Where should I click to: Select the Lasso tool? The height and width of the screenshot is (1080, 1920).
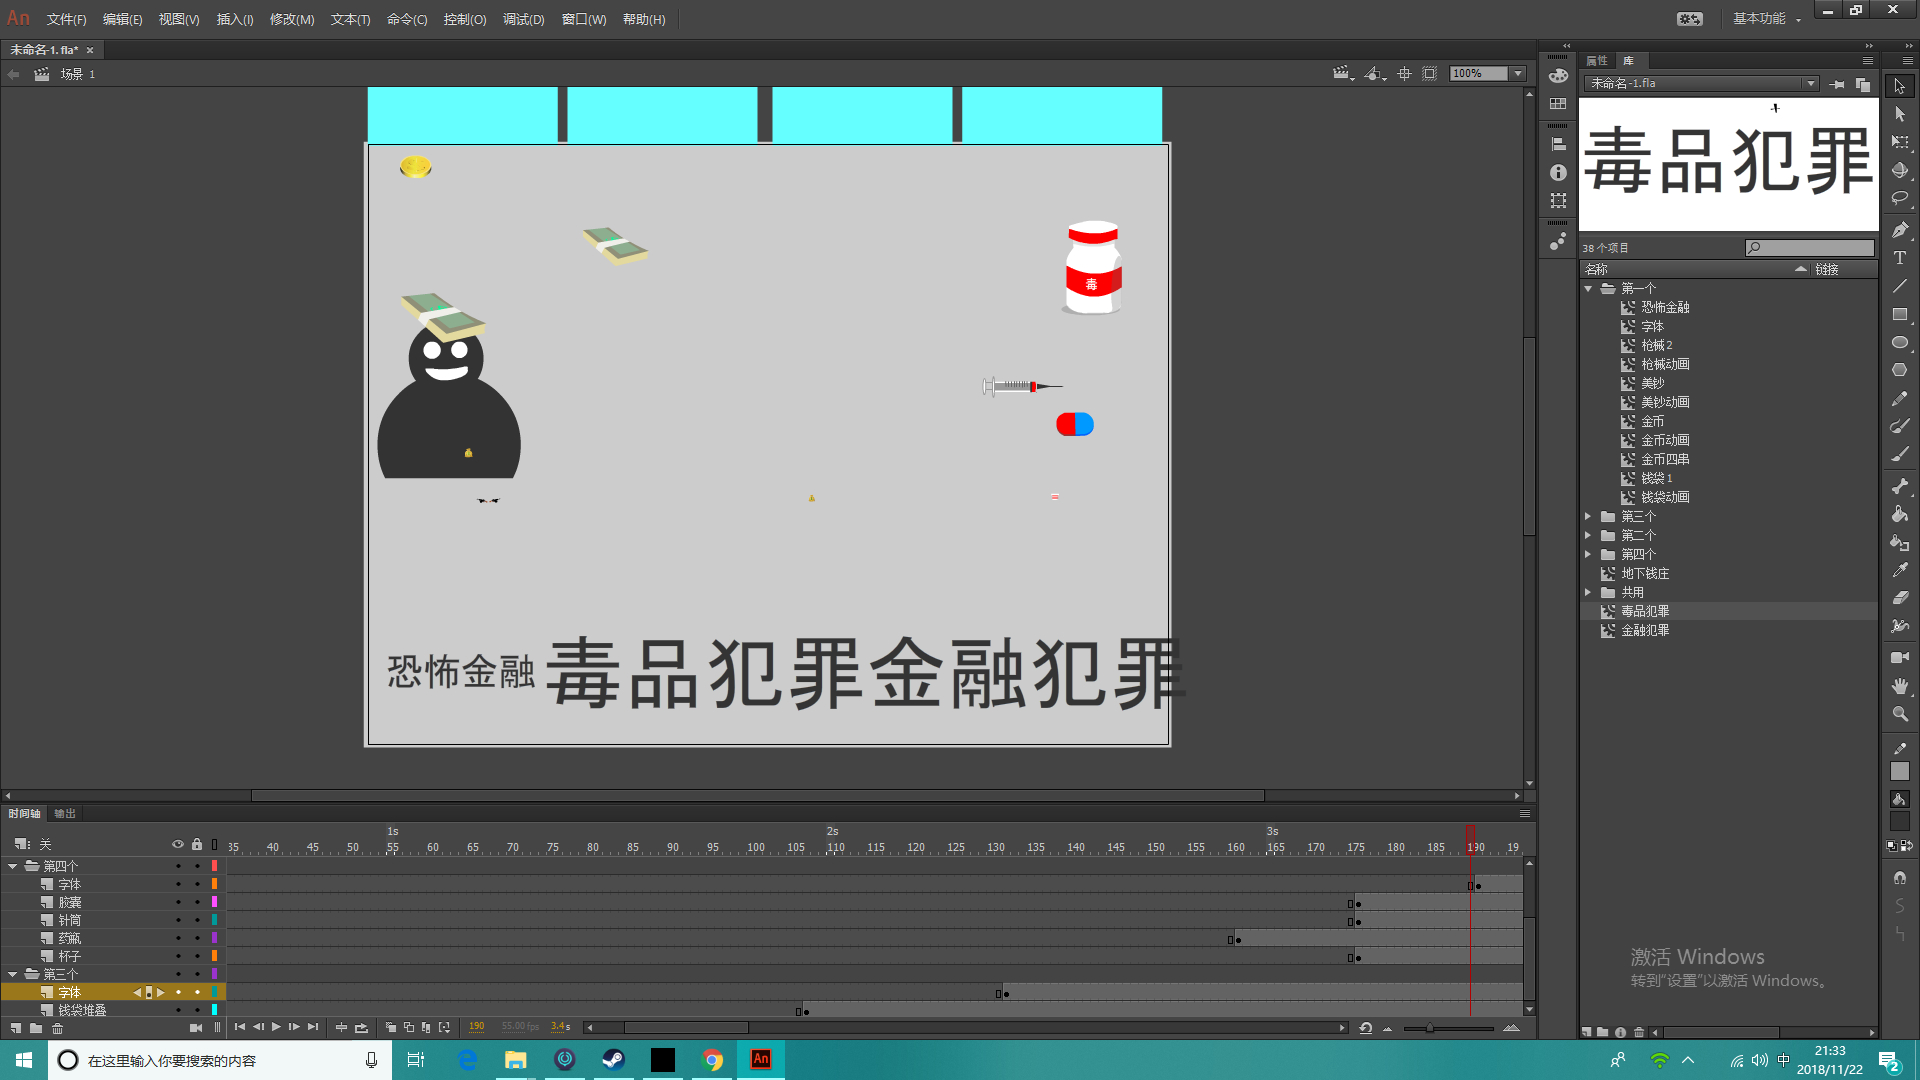tap(1900, 199)
